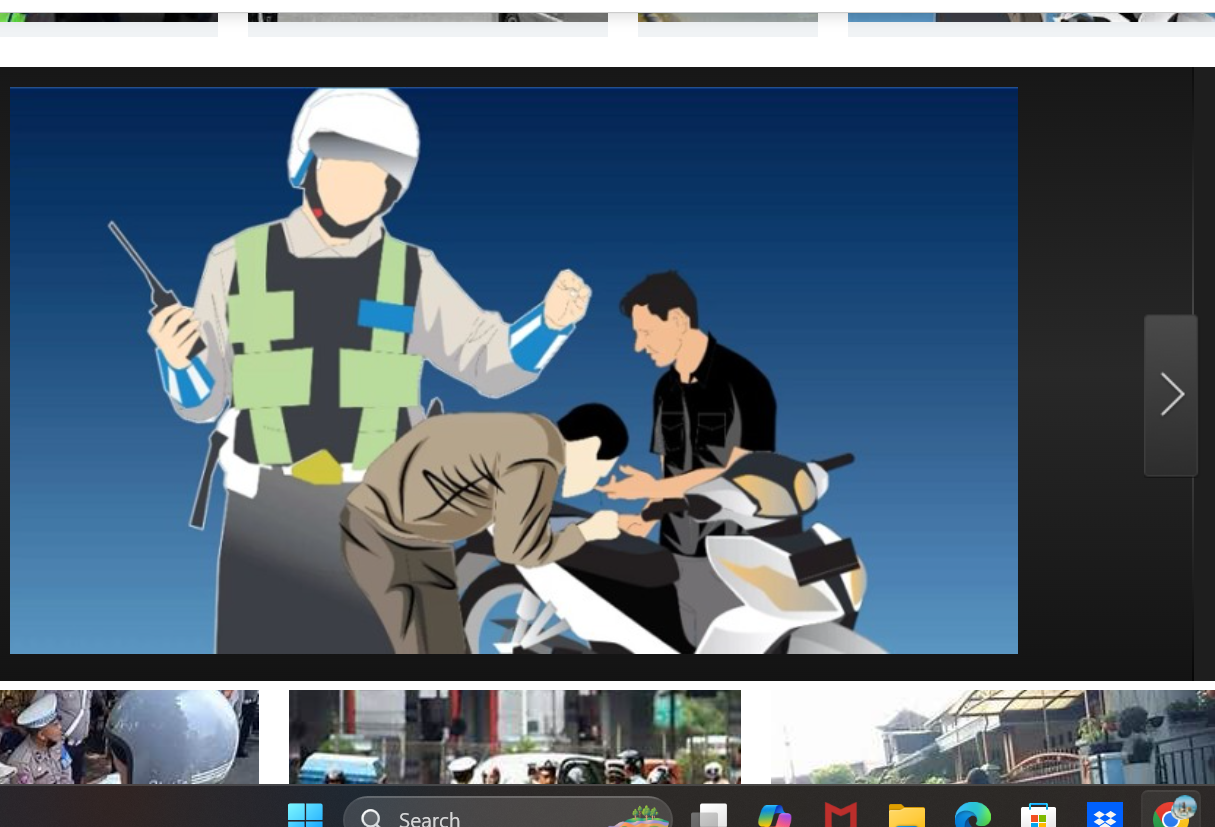Open Microsoft Store from the taskbar
The width and height of the screenshot is (1215, 827).
click(1038, 816)
